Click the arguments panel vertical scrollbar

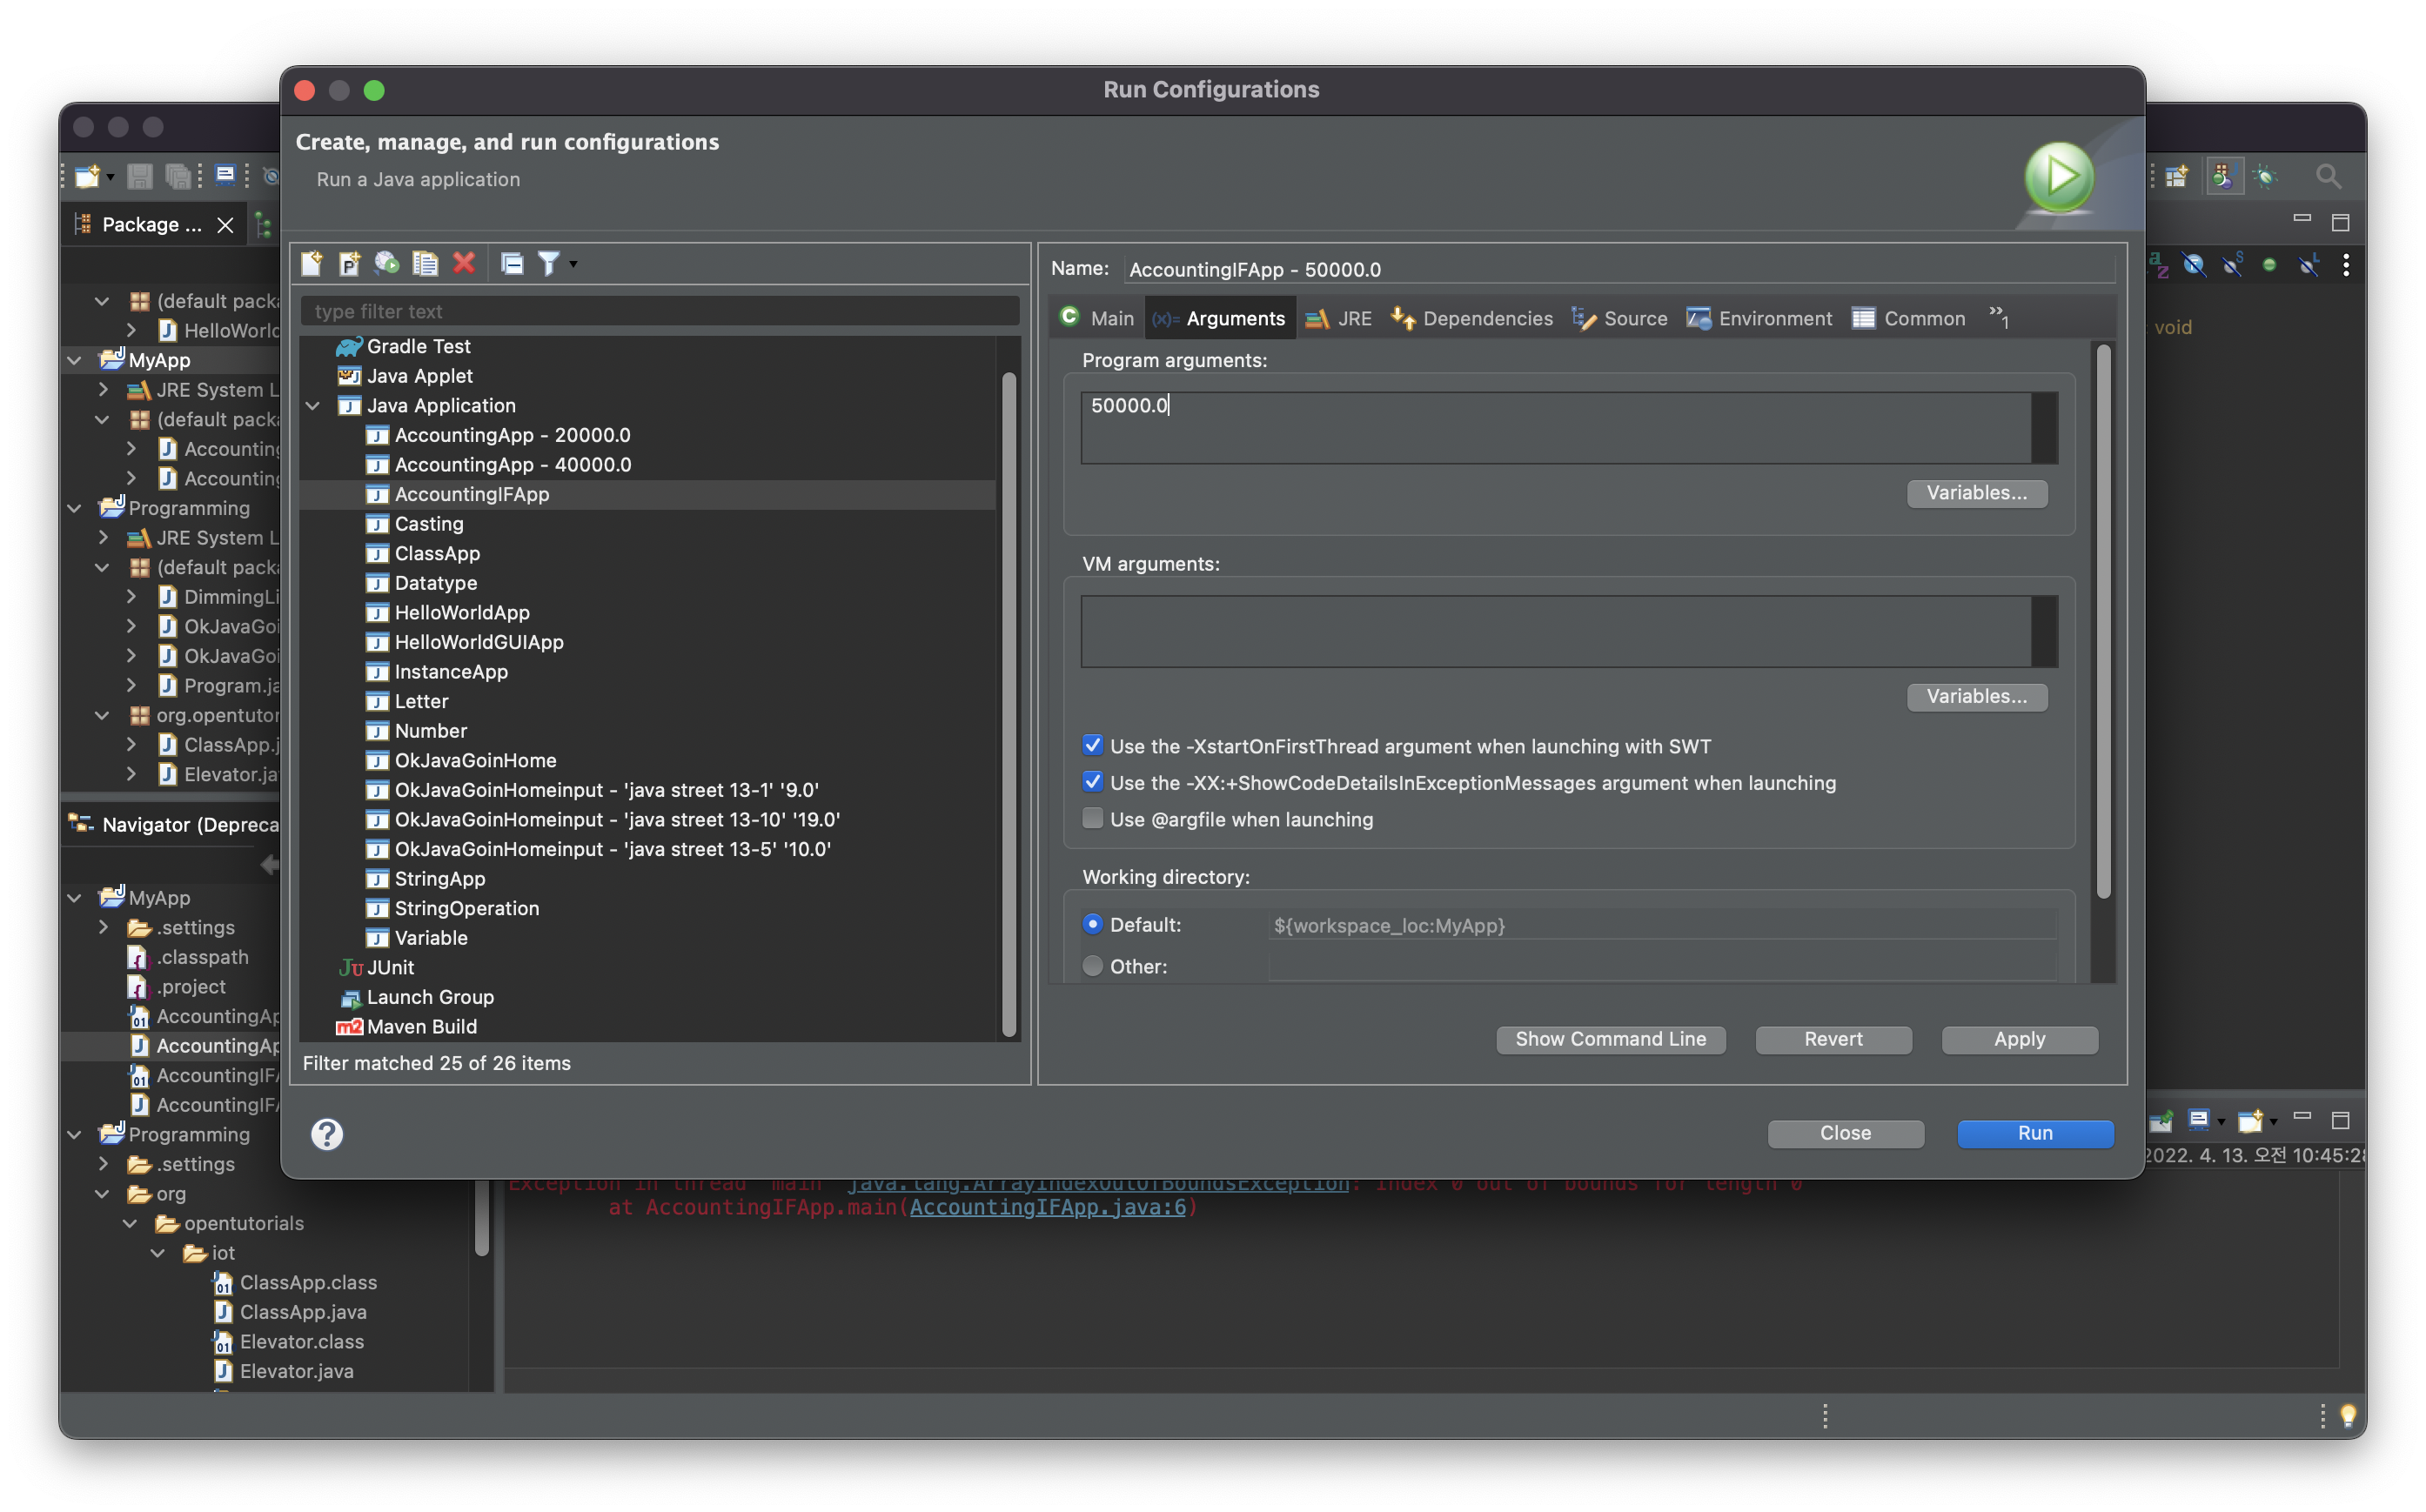[x=2104, y=620]
